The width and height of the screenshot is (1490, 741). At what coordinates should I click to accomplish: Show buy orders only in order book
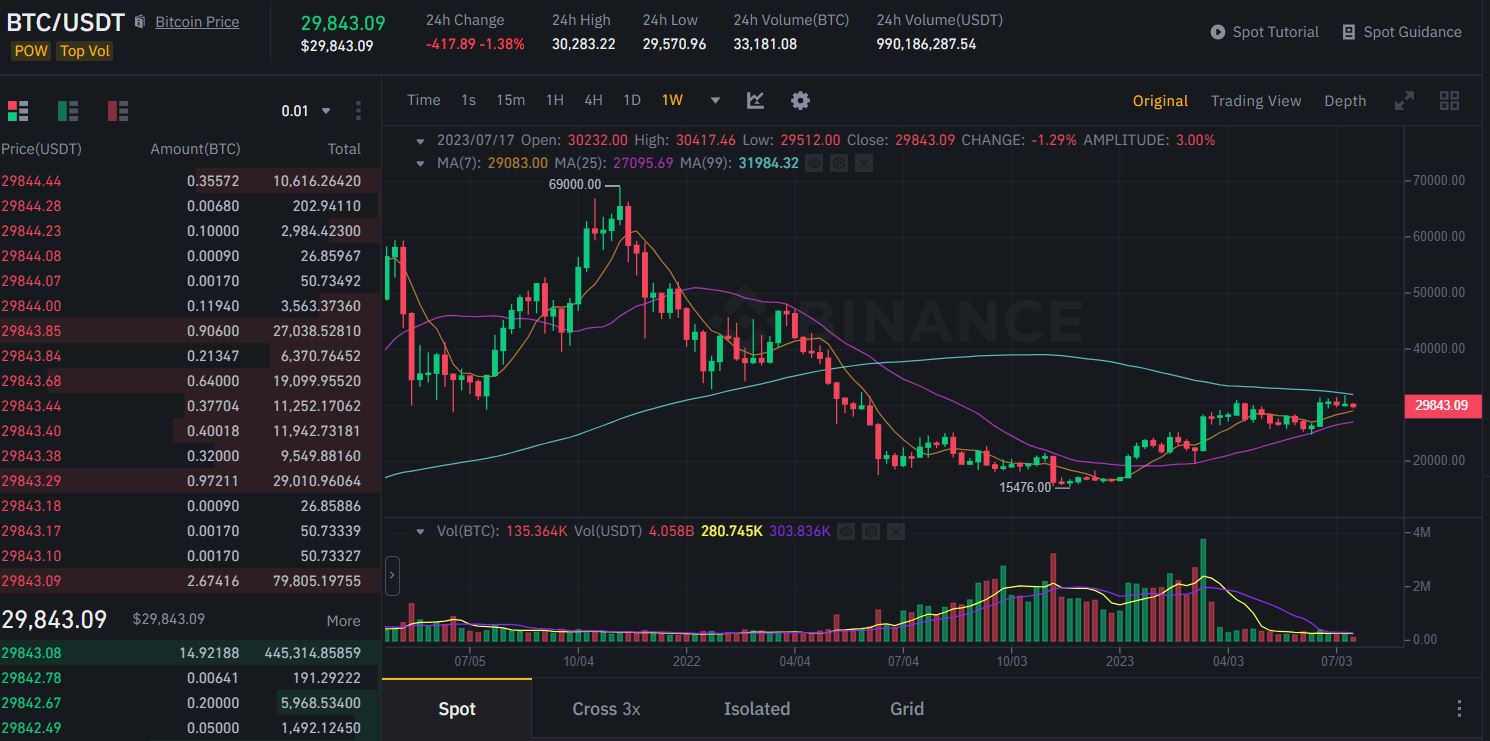coord(67,110)
